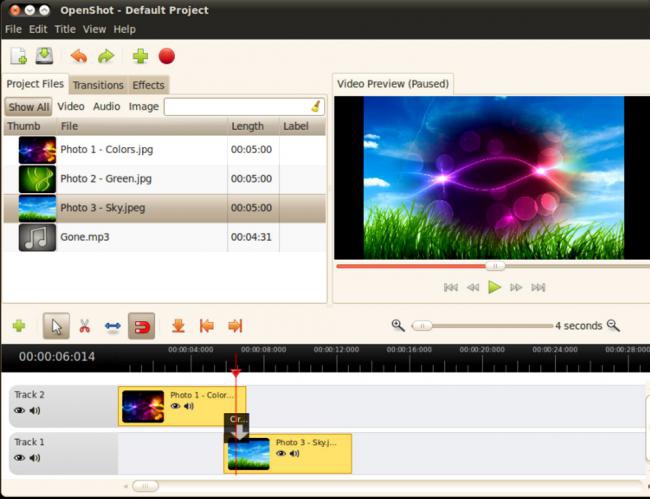Filter project files by Image
The image size is (650, 499).
pos(143,107)
